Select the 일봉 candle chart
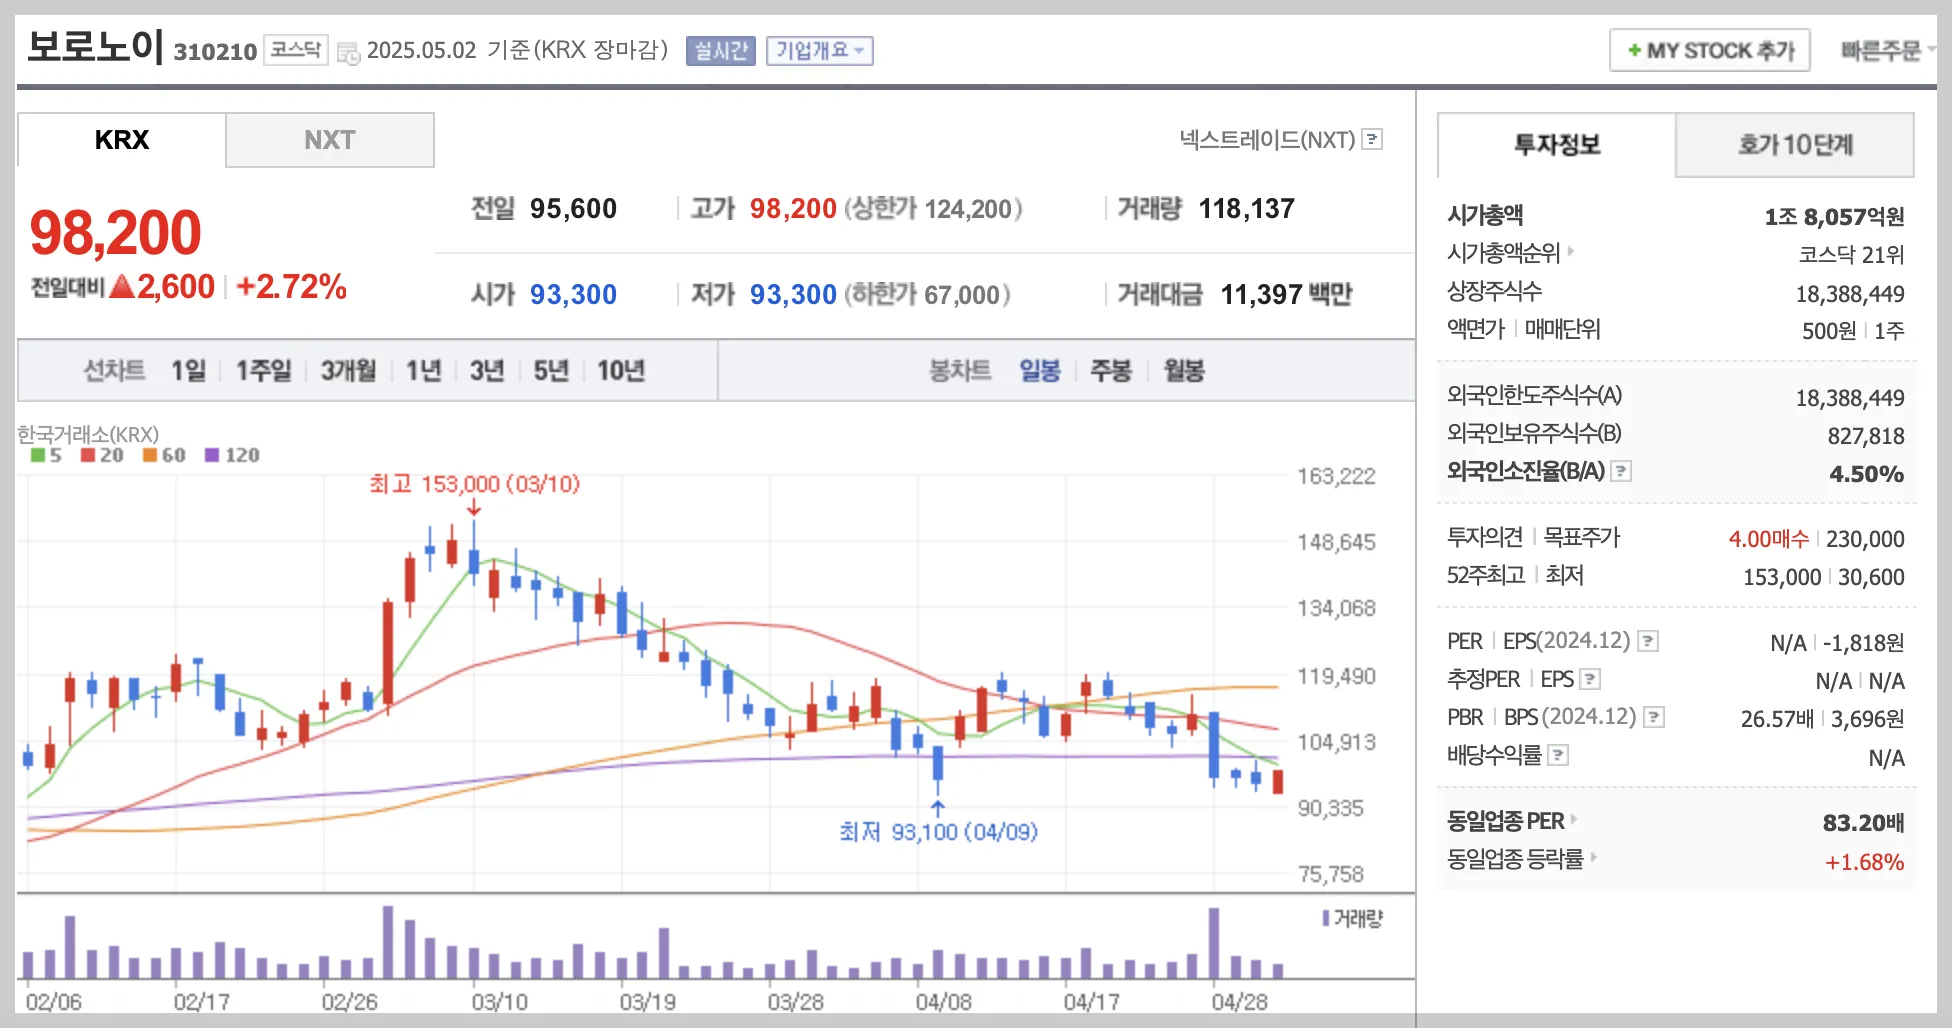 (x=1040, y=371)
